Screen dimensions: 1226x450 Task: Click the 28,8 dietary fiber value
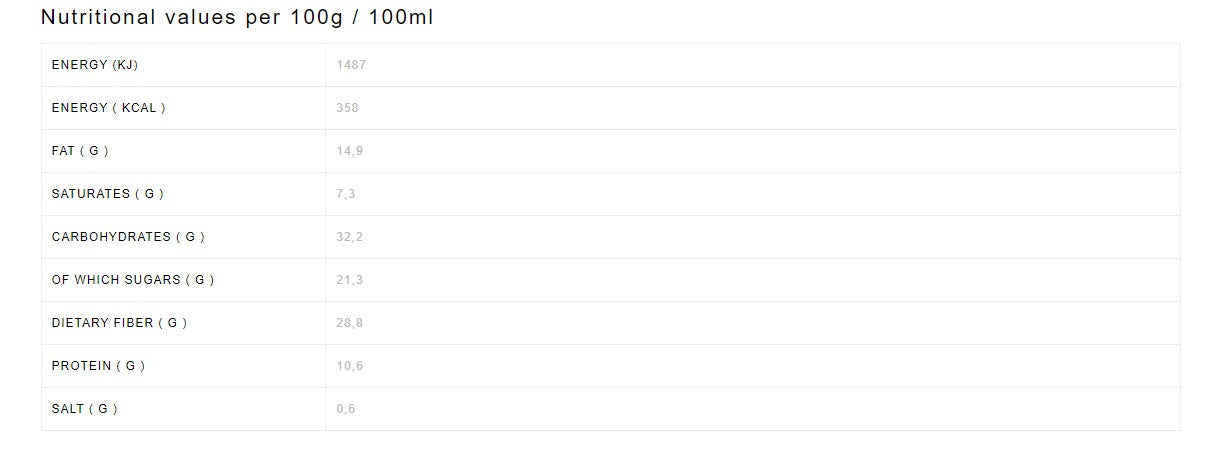349,323
